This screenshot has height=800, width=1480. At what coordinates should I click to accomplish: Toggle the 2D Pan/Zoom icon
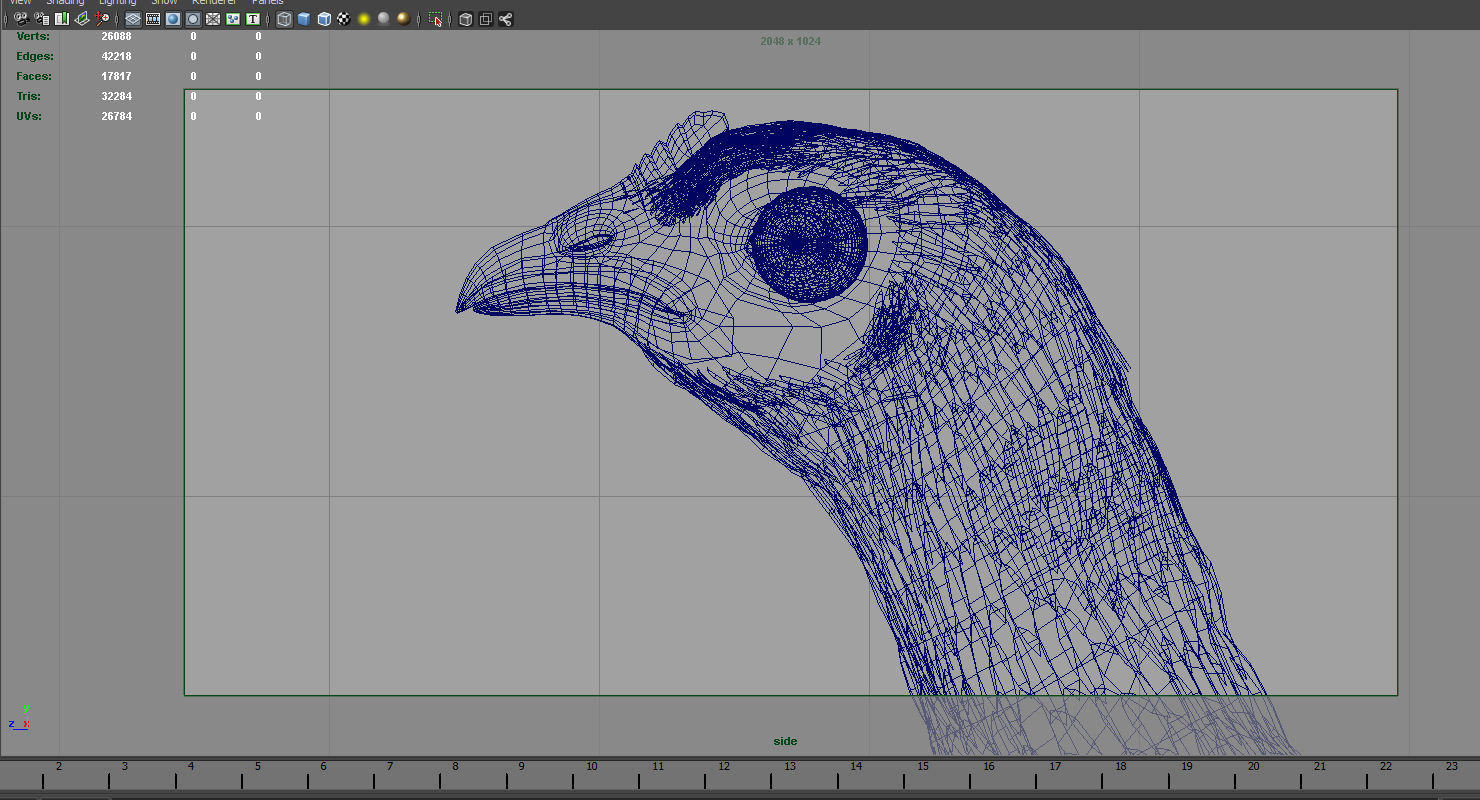(102, 19)
